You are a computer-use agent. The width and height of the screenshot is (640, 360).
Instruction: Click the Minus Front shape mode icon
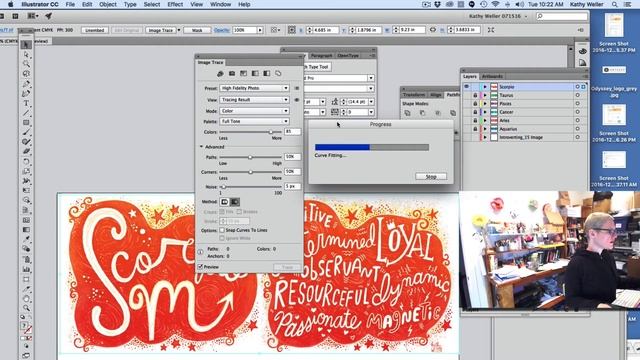(x=422, y=113)
